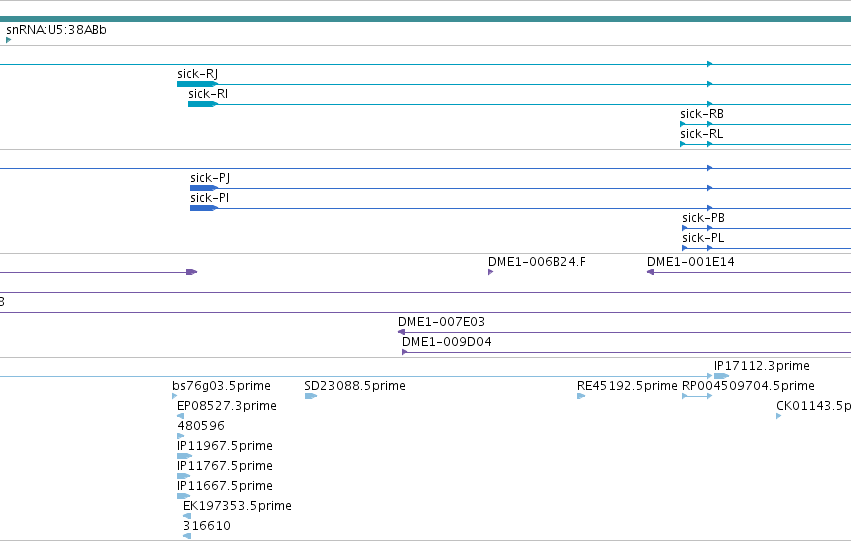Image resolution: width=851 pixels, height=541 pixels.
Task: Click the RE45192.5prime feature block
Action: point(581,396)
